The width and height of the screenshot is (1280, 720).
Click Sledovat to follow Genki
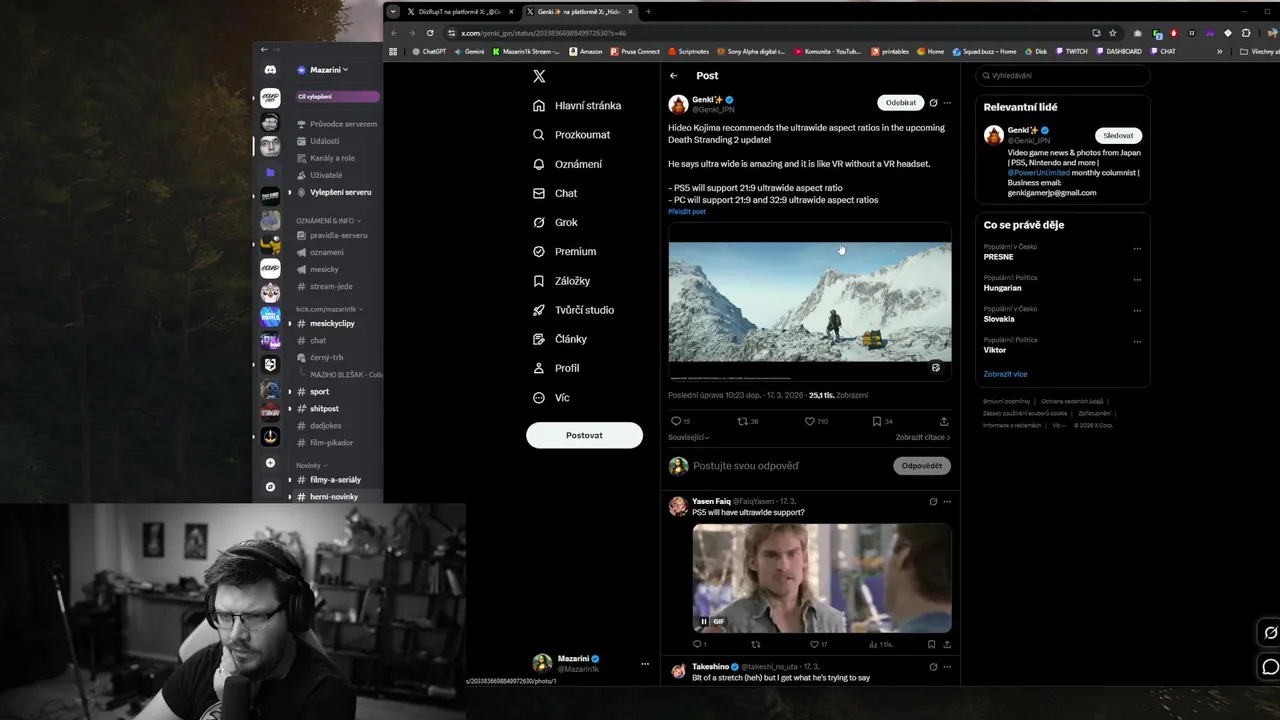tap(1118, 135)
